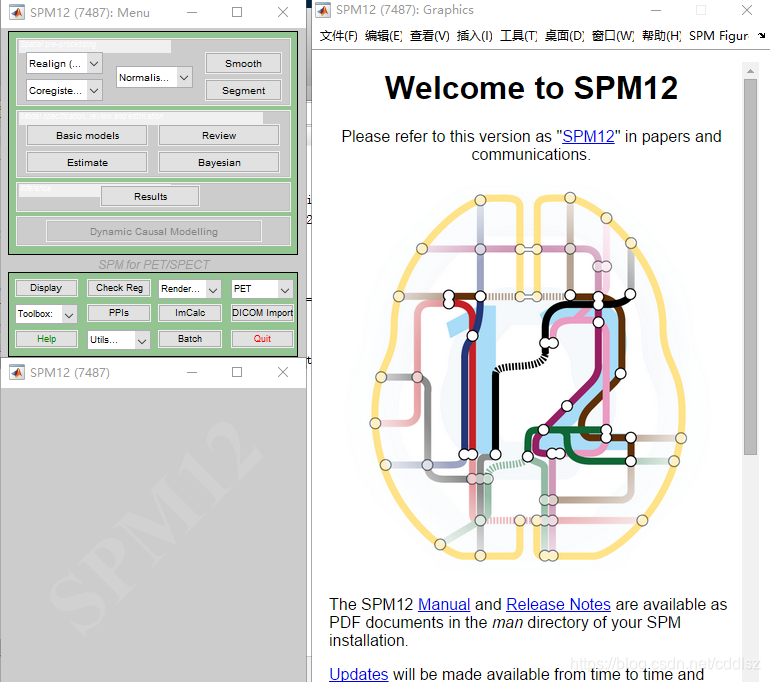Image resolution: width=770 pixels, height=682 pixels.
Task: Open the PET modality dropdown
Action: [x=262, y=289]
